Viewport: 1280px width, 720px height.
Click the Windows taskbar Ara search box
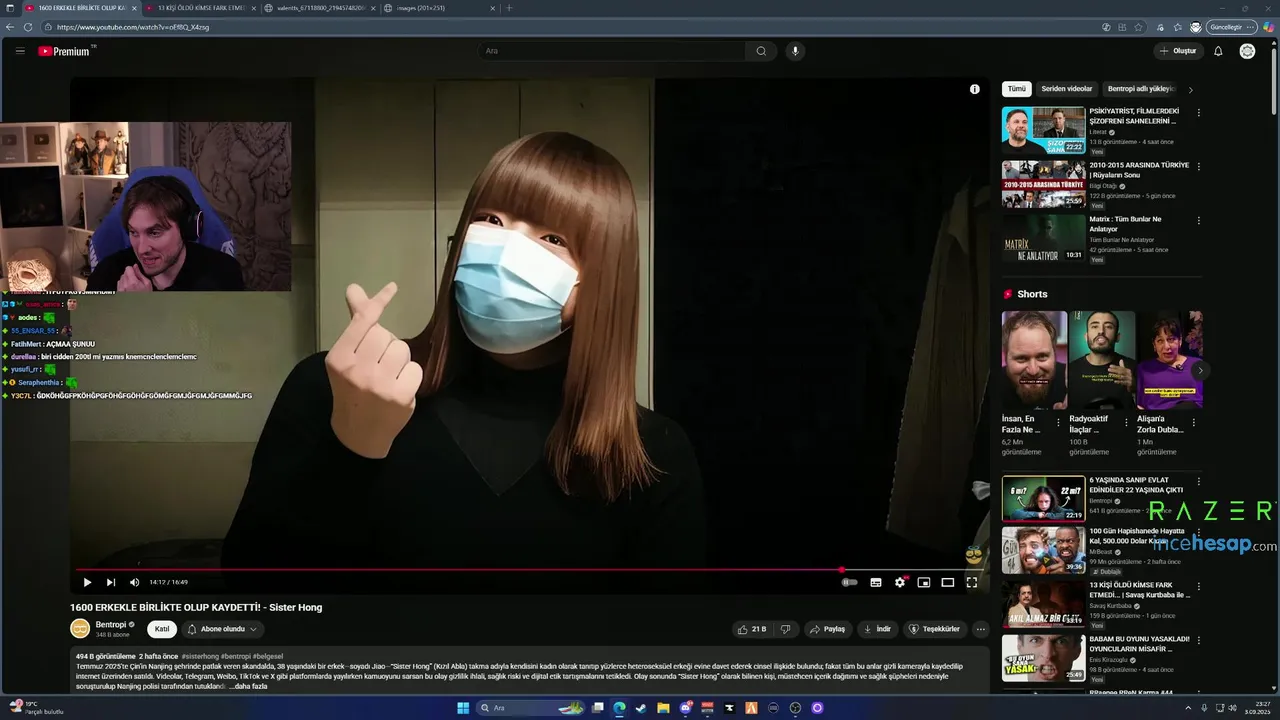click(532, 708)
